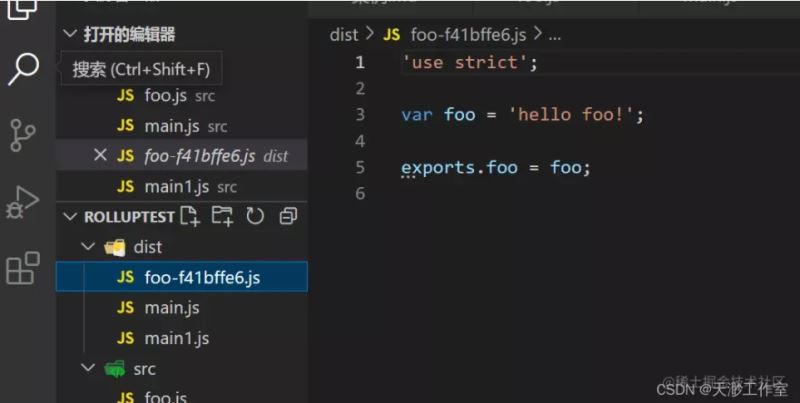The height and width of the screenshot is (403, 800).
Task: Place cursor on exports.foo assignment
Action: (496, 167)
